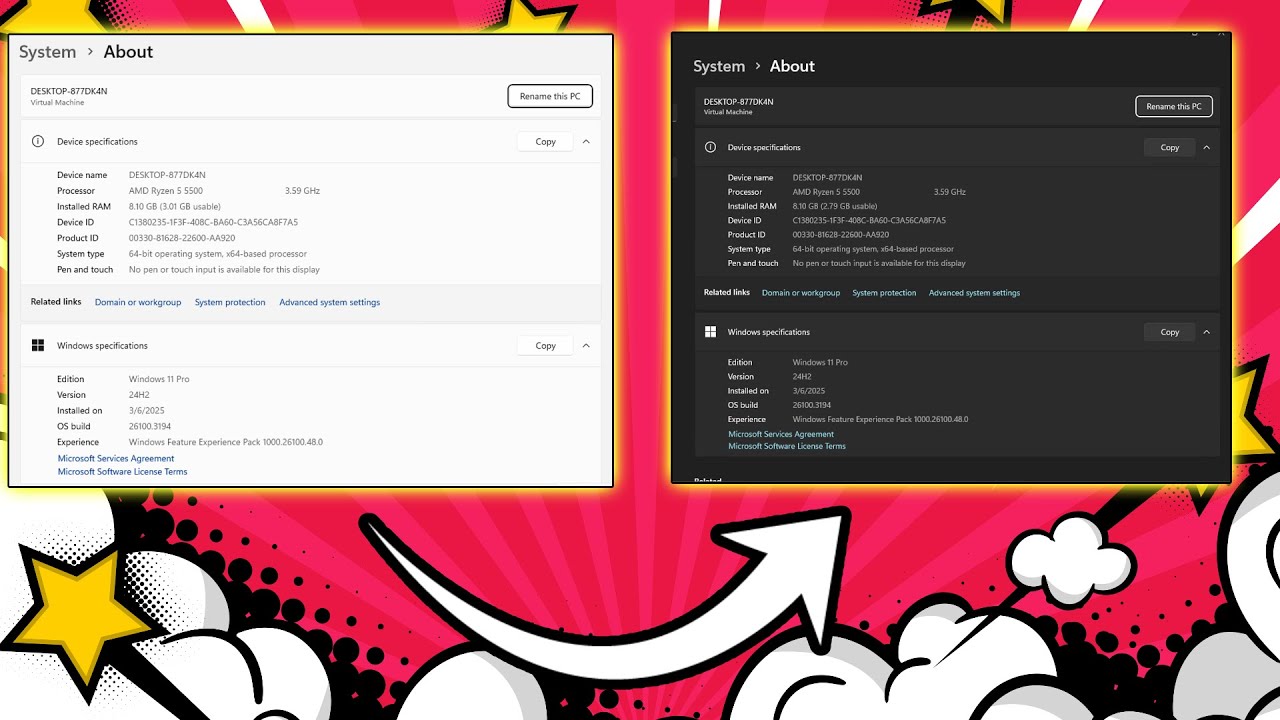Click Windows 11 Pro edition, dark window
Screen dimensions: 1280x720
tap(820, 362)
